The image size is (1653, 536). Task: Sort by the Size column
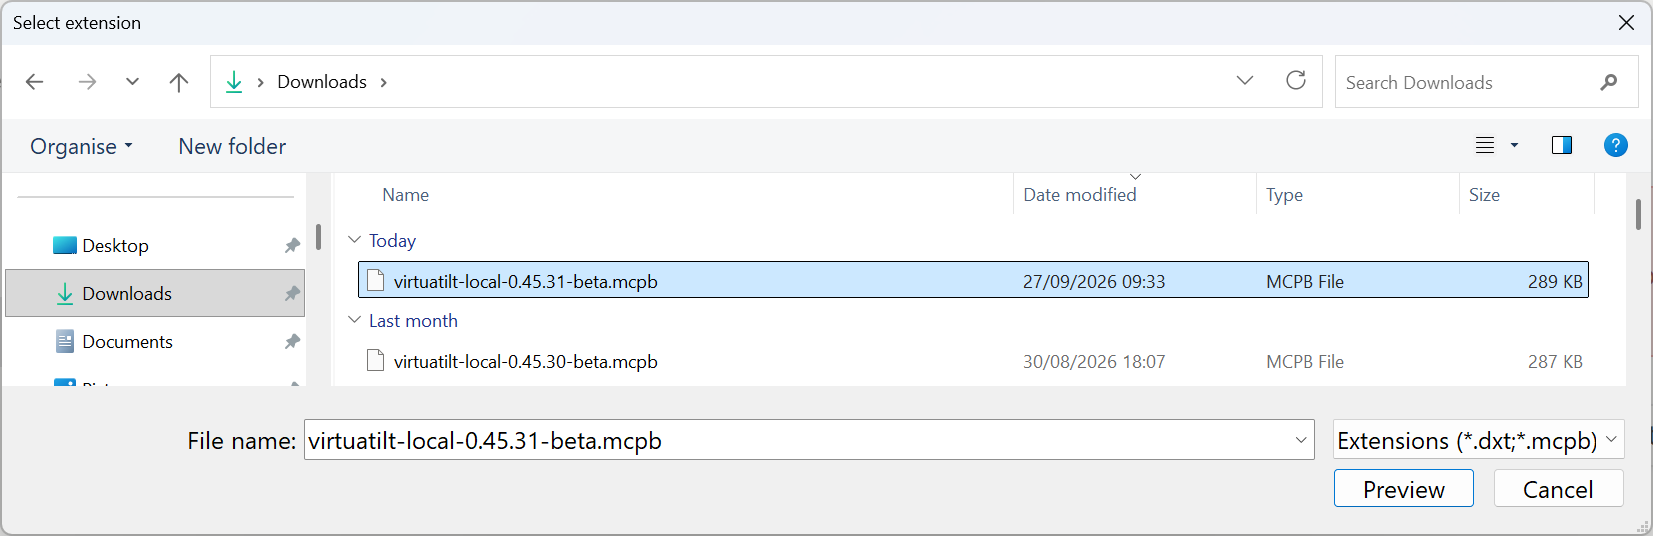[1484, 195]
